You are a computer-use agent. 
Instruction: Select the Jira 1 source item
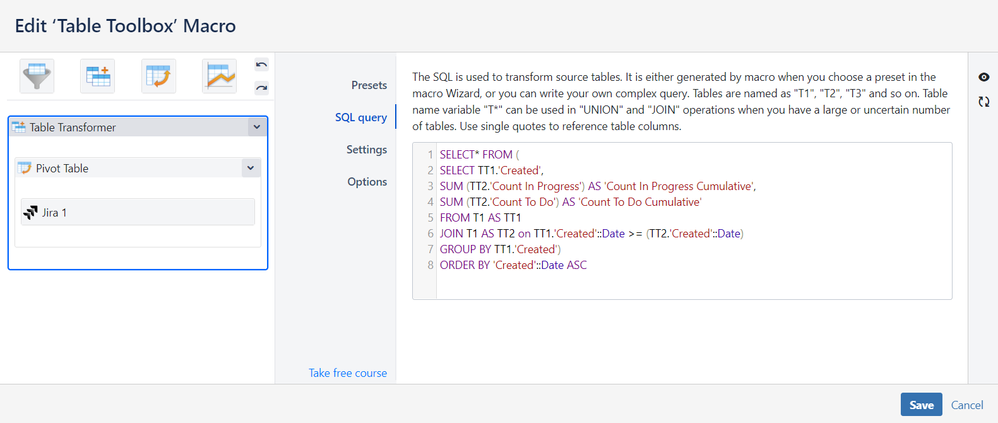pos(138,212)
